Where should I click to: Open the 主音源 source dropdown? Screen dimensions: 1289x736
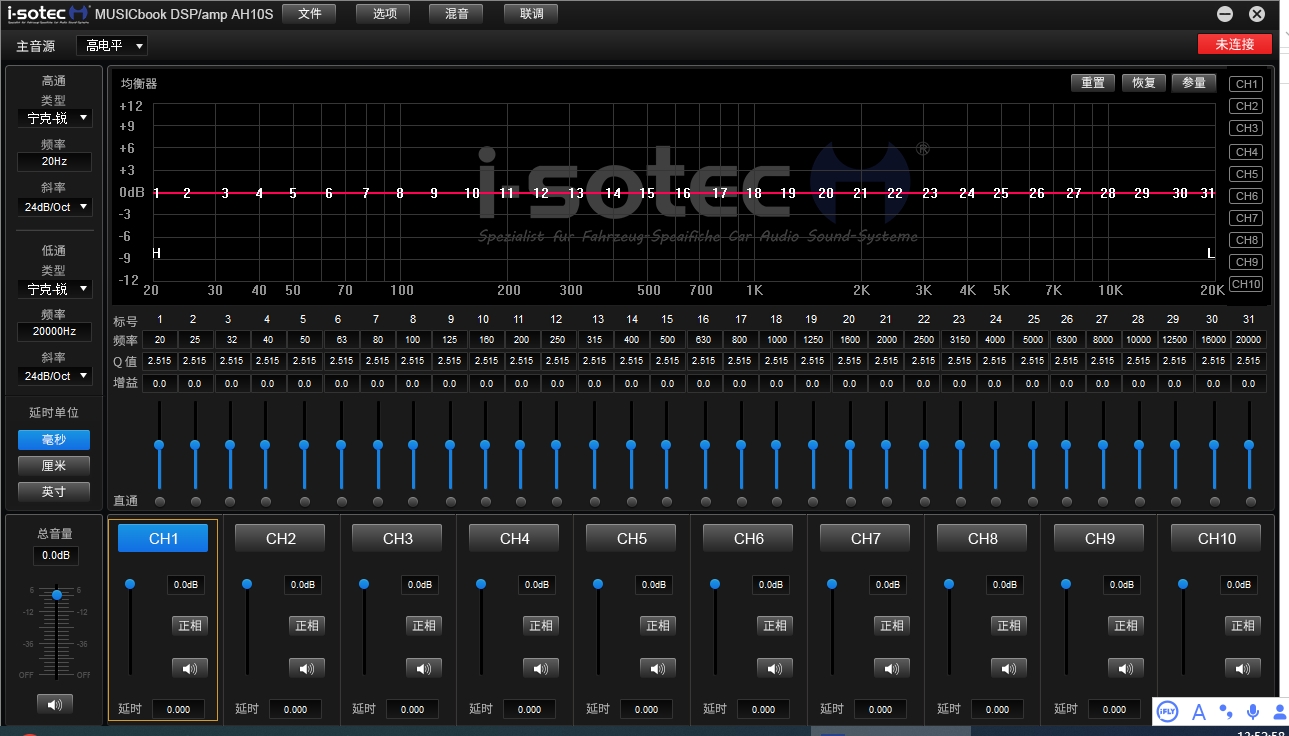pyautogui.click(x=112, y=46)
